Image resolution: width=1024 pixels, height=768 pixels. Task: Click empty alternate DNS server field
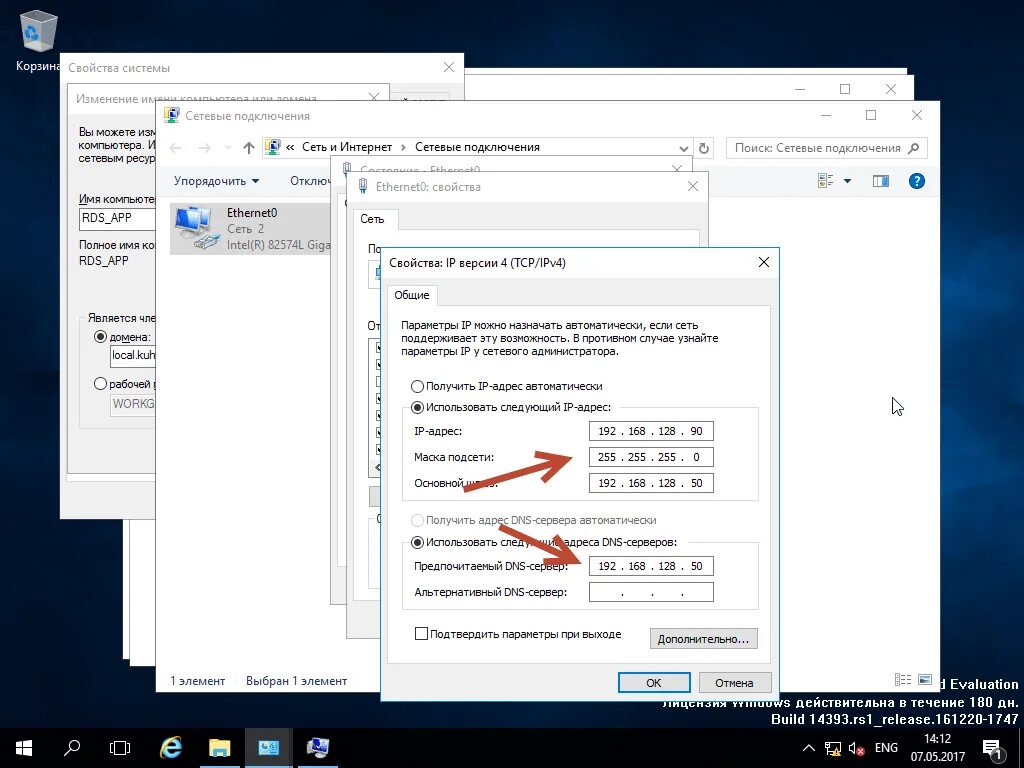point(651,592)
